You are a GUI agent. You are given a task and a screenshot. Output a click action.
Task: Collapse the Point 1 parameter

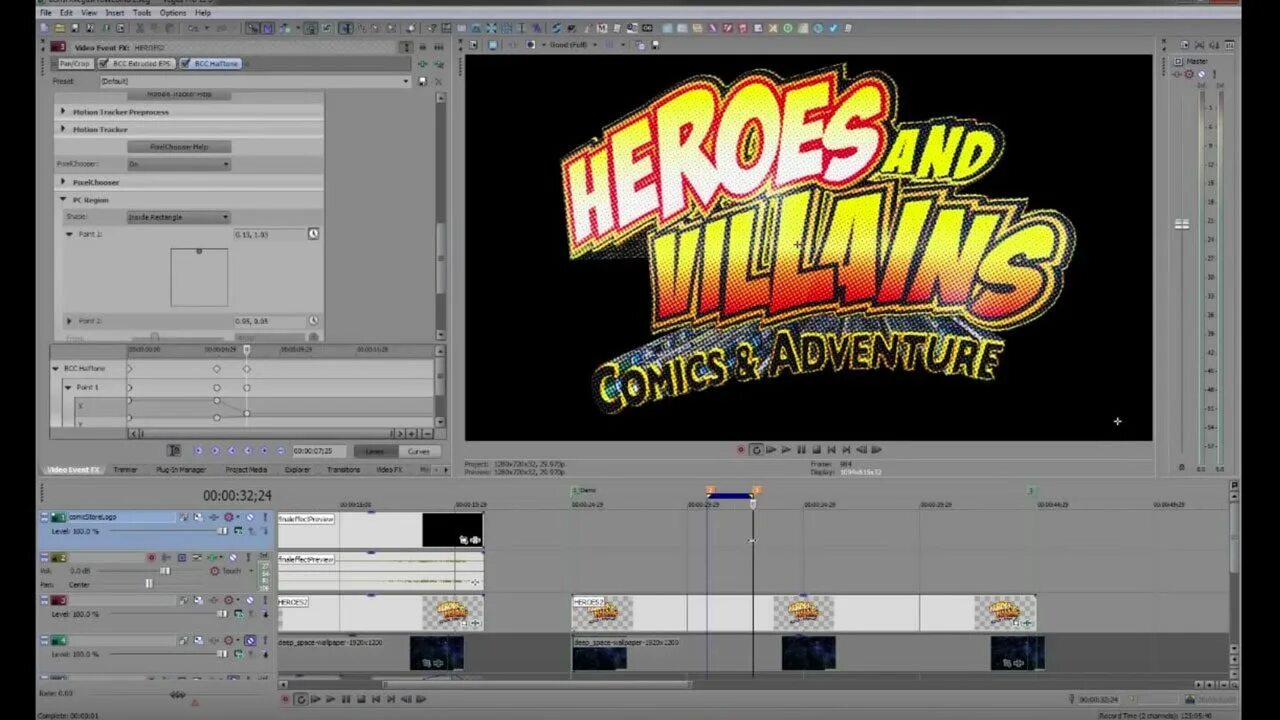point(69,234)
